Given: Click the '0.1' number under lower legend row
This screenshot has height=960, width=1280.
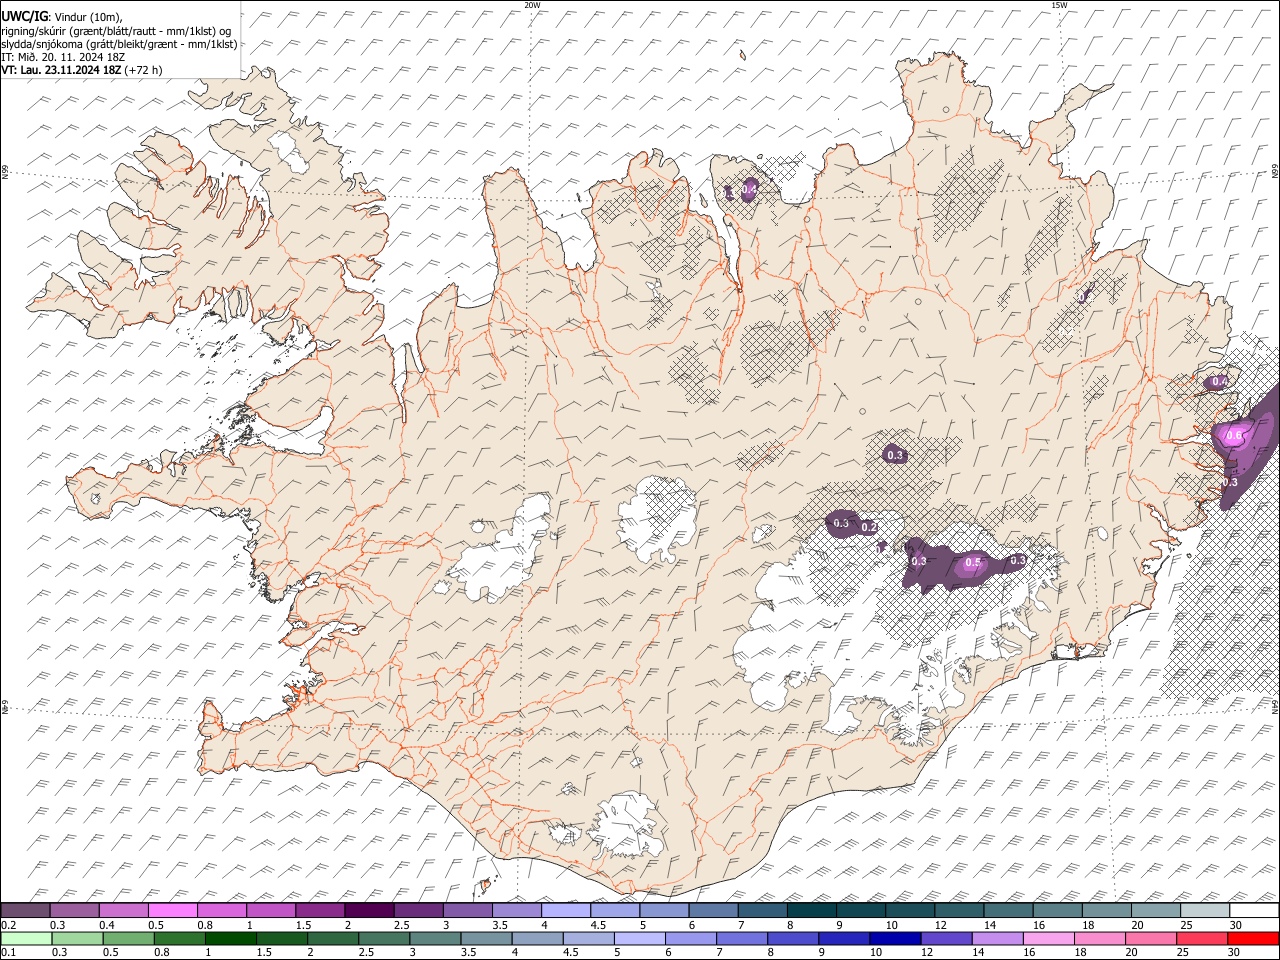Looking at the screenshot, I should (8, 952).
